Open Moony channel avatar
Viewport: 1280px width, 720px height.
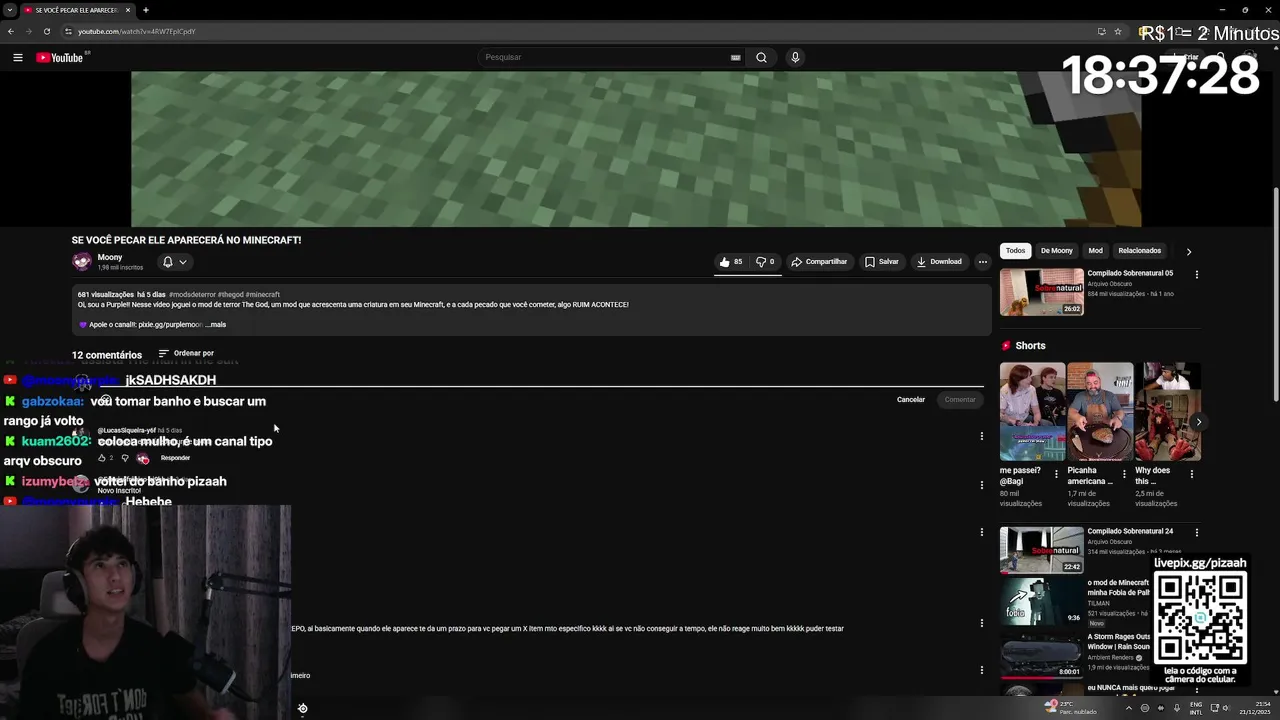pos(82,262)
